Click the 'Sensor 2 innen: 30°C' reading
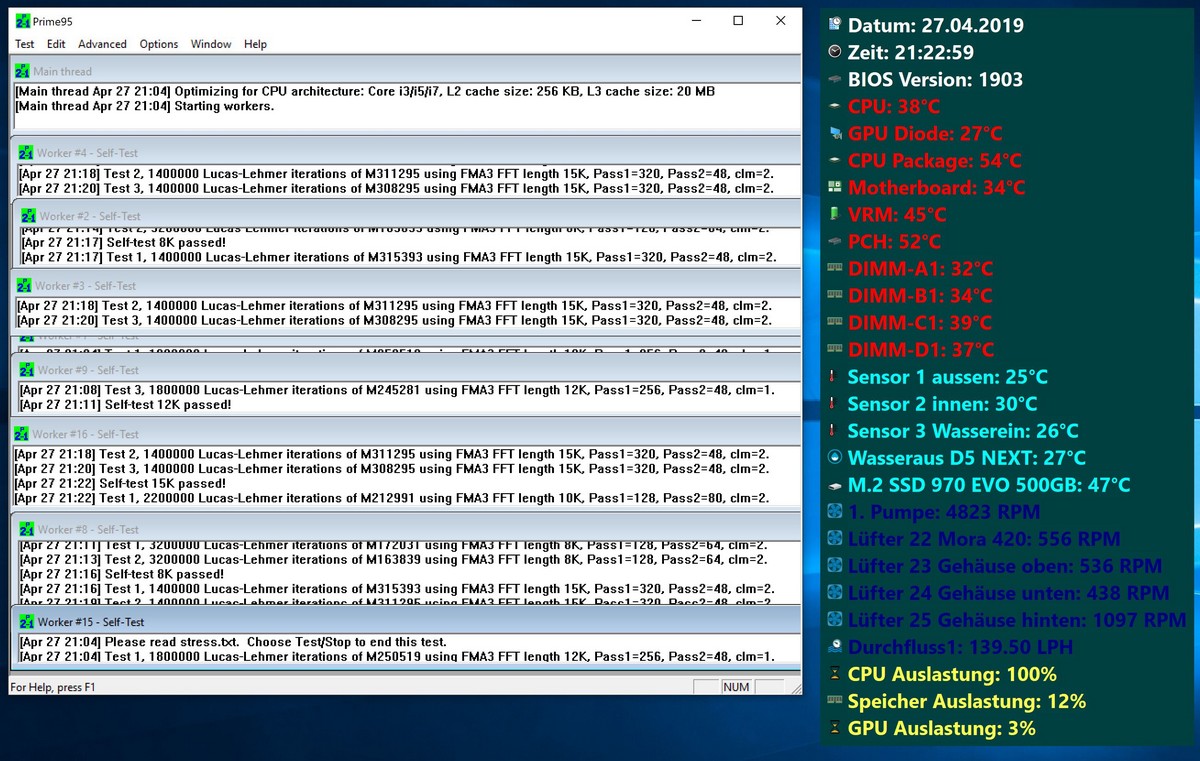This screenshot has width=1200, height=761. click(943, 403)
